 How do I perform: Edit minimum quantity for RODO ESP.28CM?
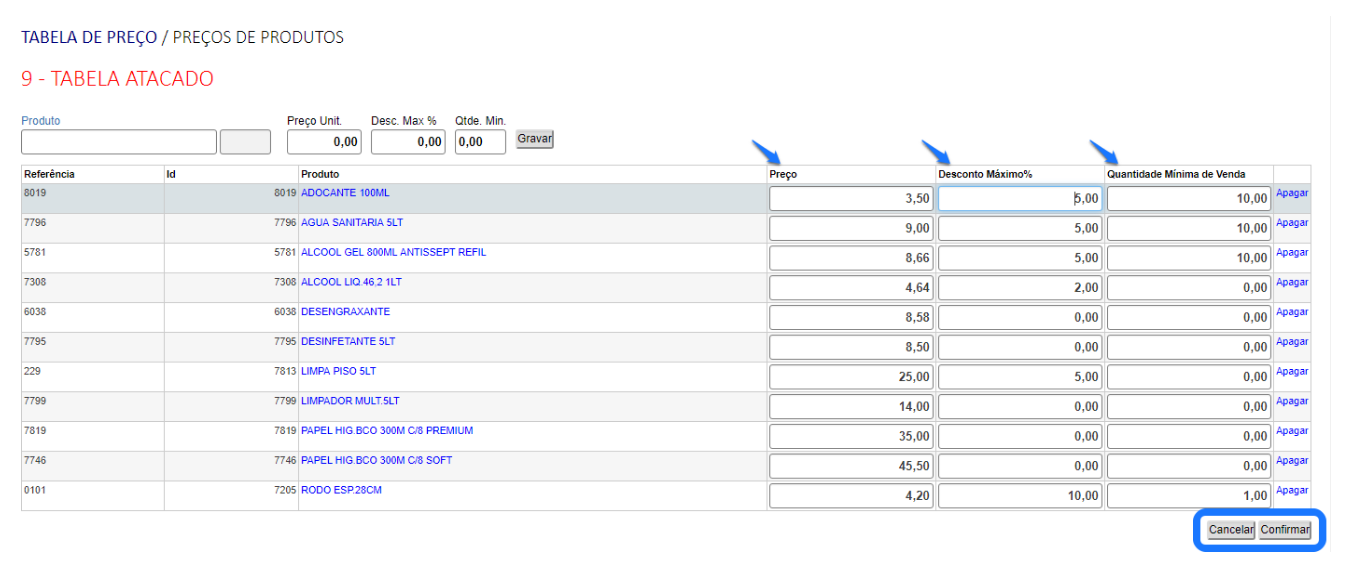coord(1189,496)
